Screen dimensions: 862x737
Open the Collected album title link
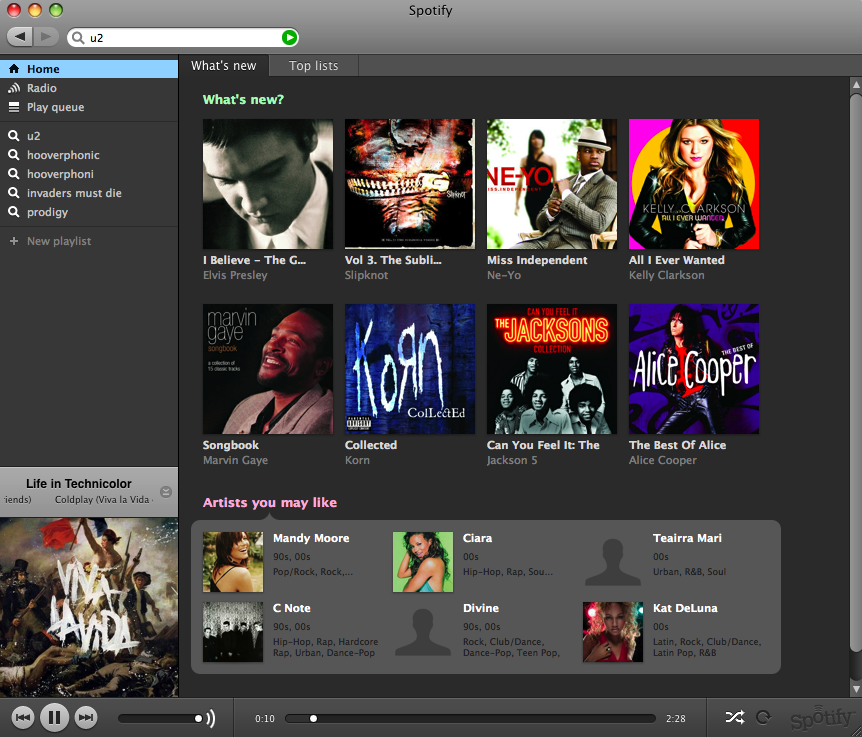coord(371,445)
